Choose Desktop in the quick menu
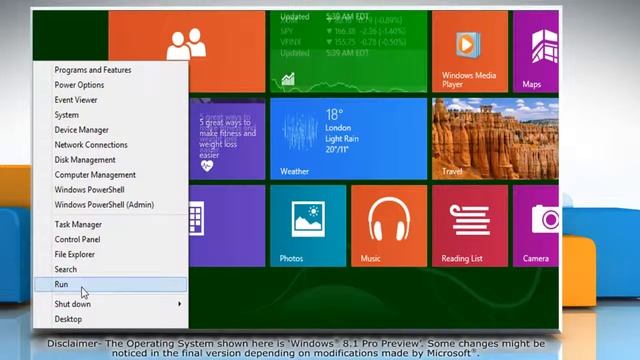 click(111, 319)
